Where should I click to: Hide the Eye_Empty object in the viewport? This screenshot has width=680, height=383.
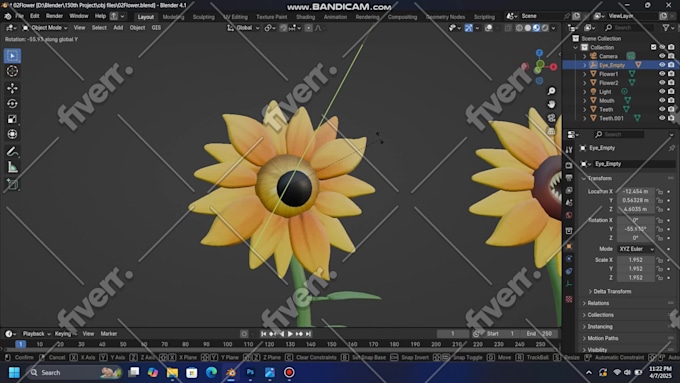(662, 65)
